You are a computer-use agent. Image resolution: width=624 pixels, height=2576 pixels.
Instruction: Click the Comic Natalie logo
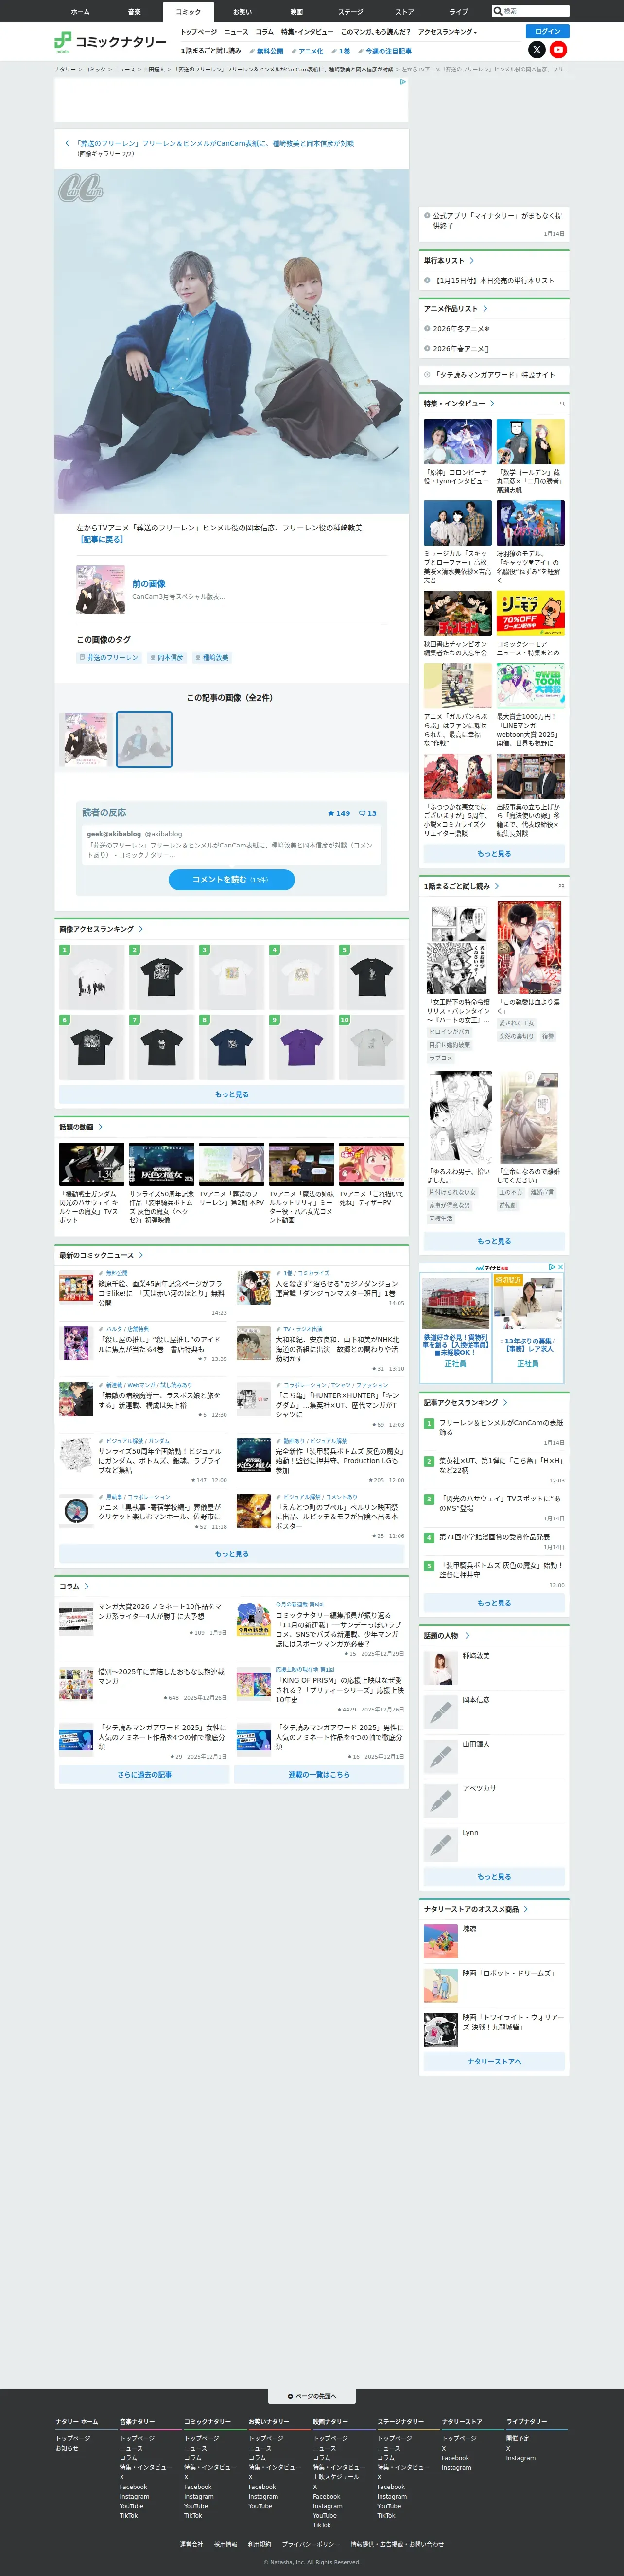[110, 41]
